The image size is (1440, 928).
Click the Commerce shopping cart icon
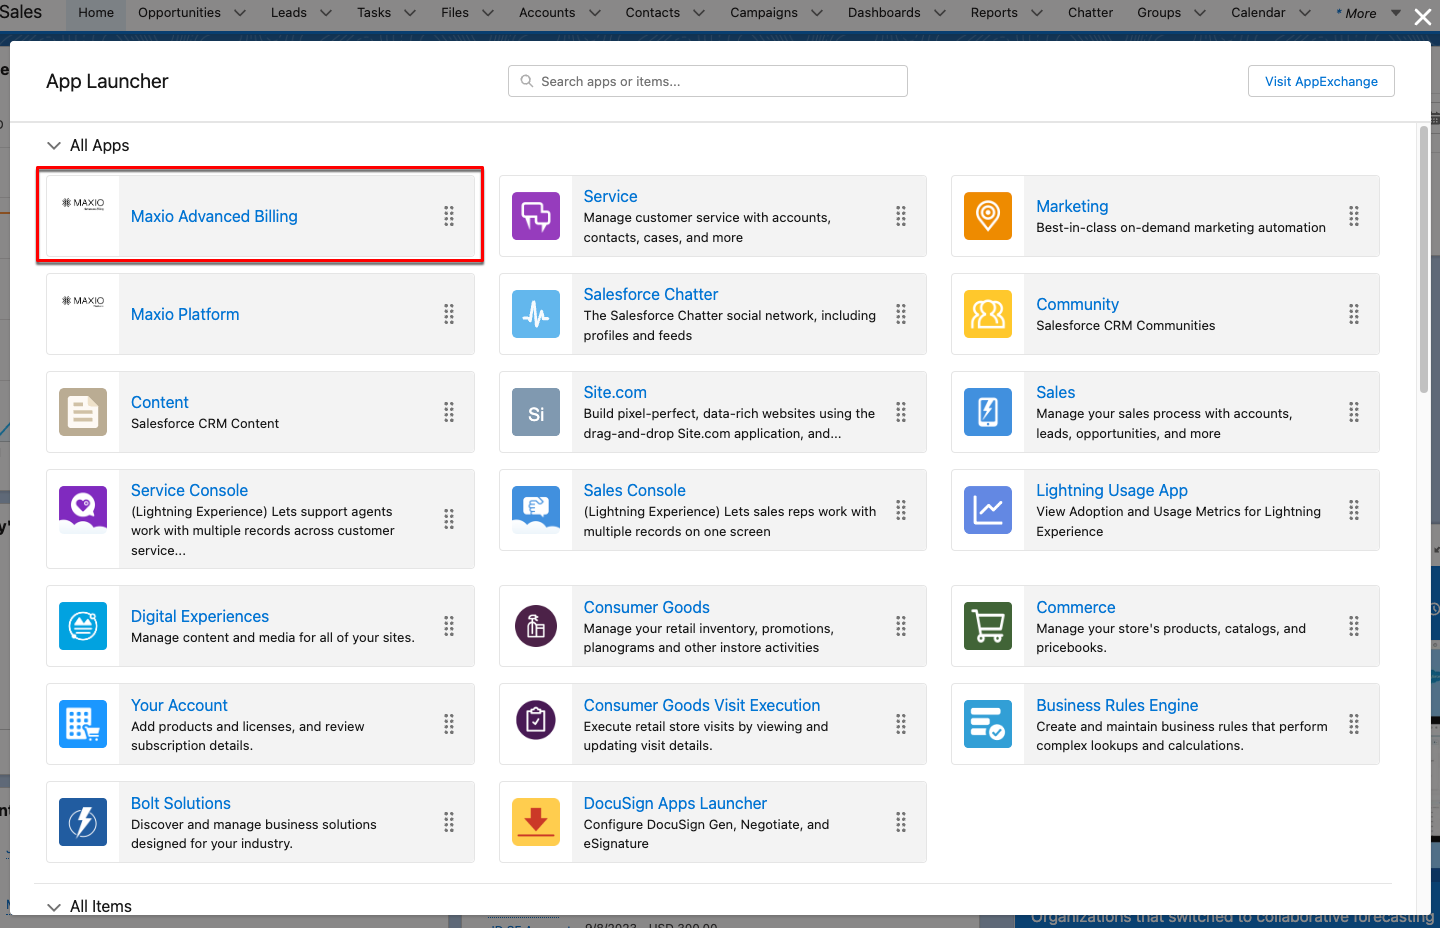(988, 626)
